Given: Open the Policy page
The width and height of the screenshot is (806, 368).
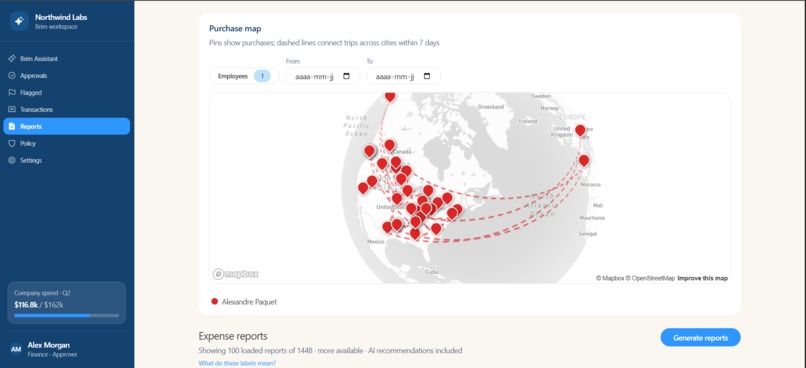Looking at the screenshot, I should (x=66, y=143).
